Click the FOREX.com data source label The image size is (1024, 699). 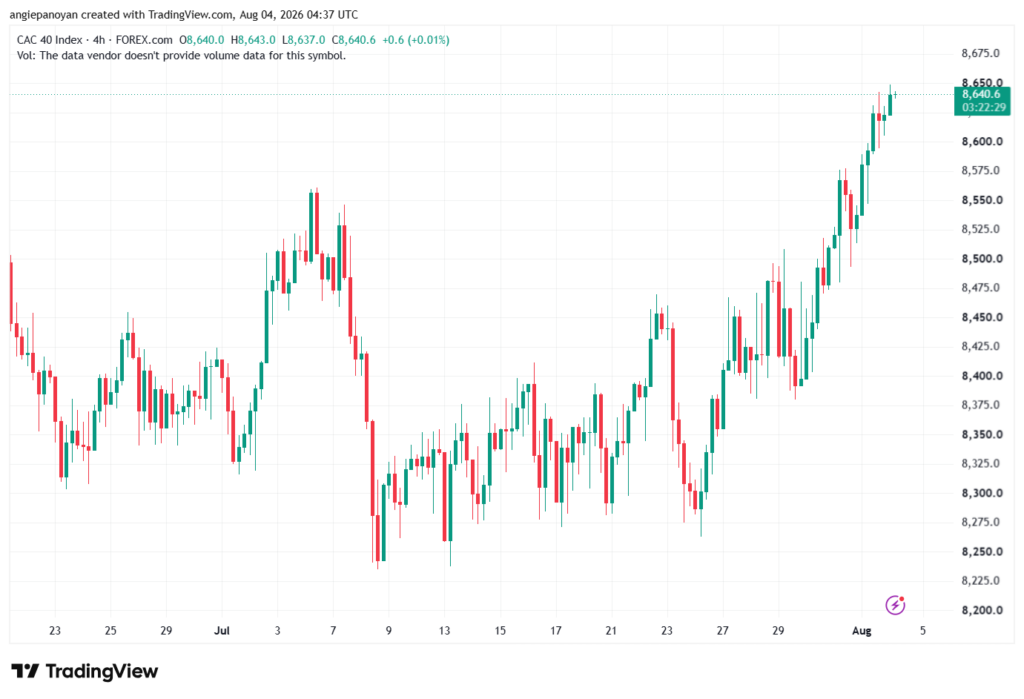(144, 40)
